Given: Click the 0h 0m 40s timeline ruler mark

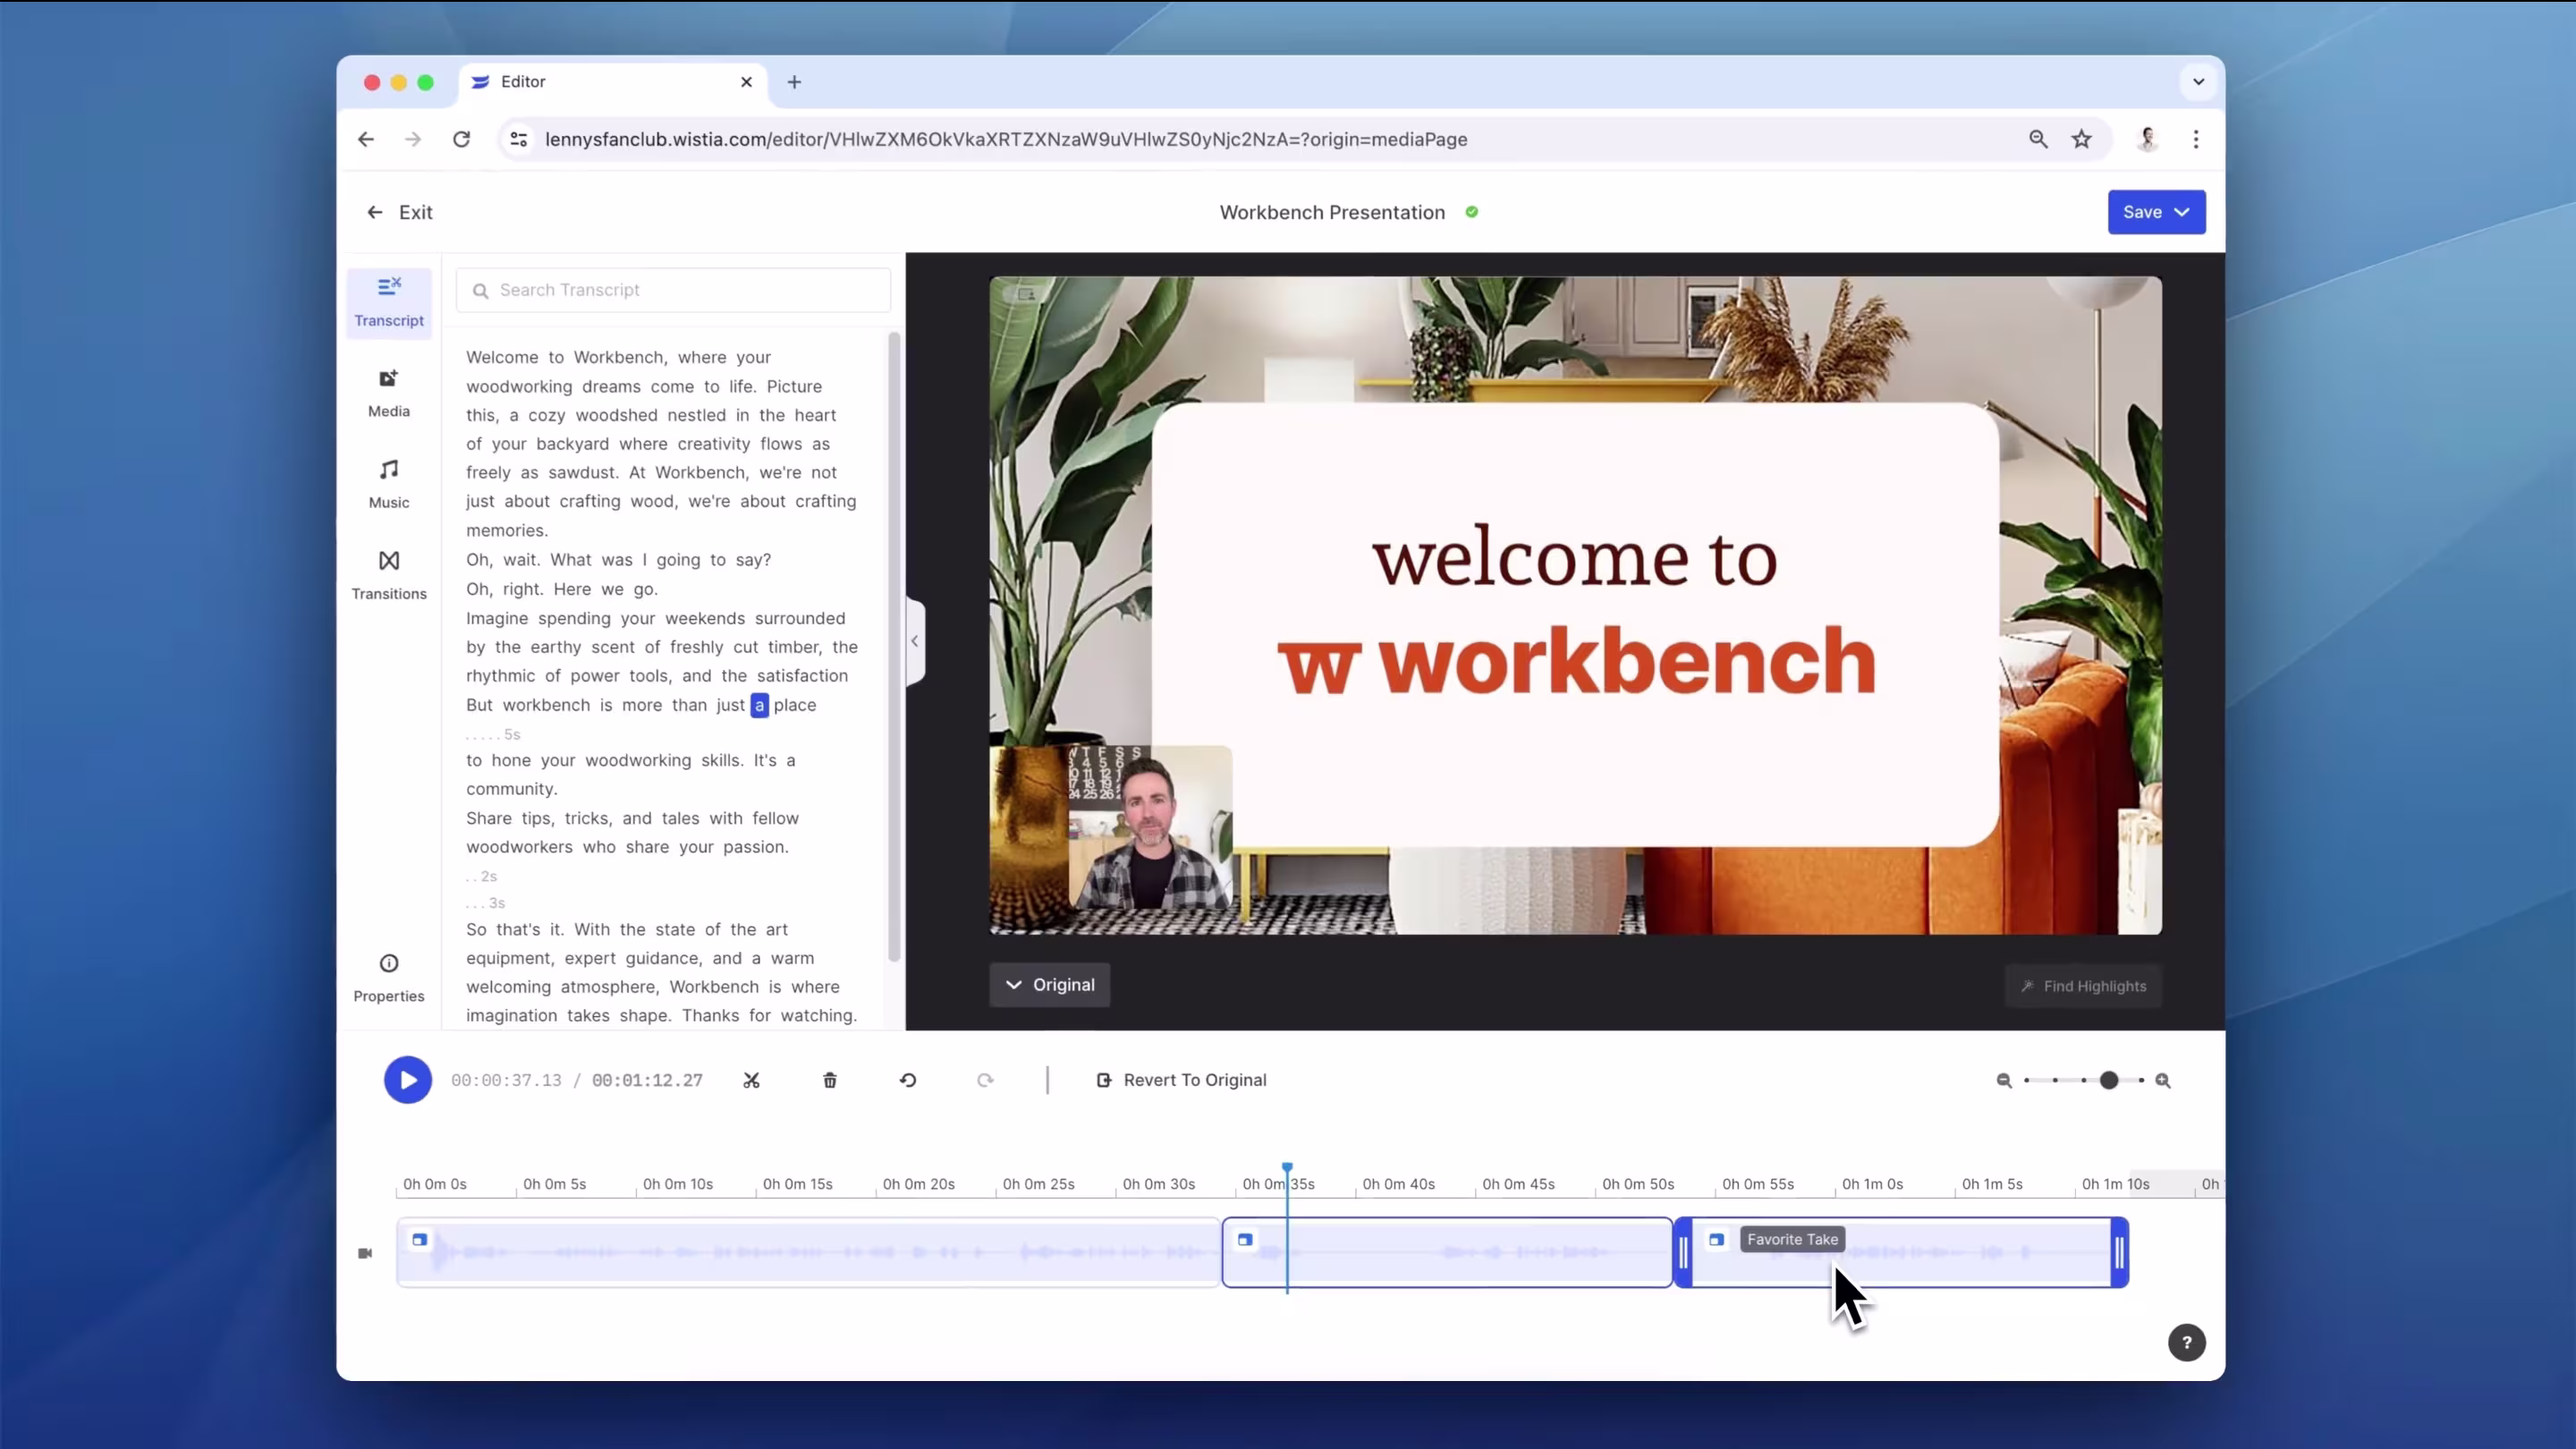Looking at the screenshot, I should (x=1398, y=1184).
